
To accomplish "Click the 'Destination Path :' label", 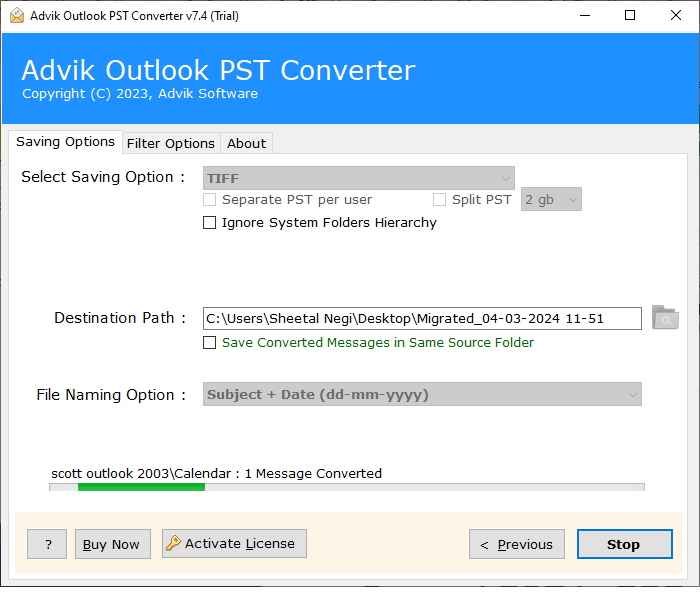I will tap(120, 318).
